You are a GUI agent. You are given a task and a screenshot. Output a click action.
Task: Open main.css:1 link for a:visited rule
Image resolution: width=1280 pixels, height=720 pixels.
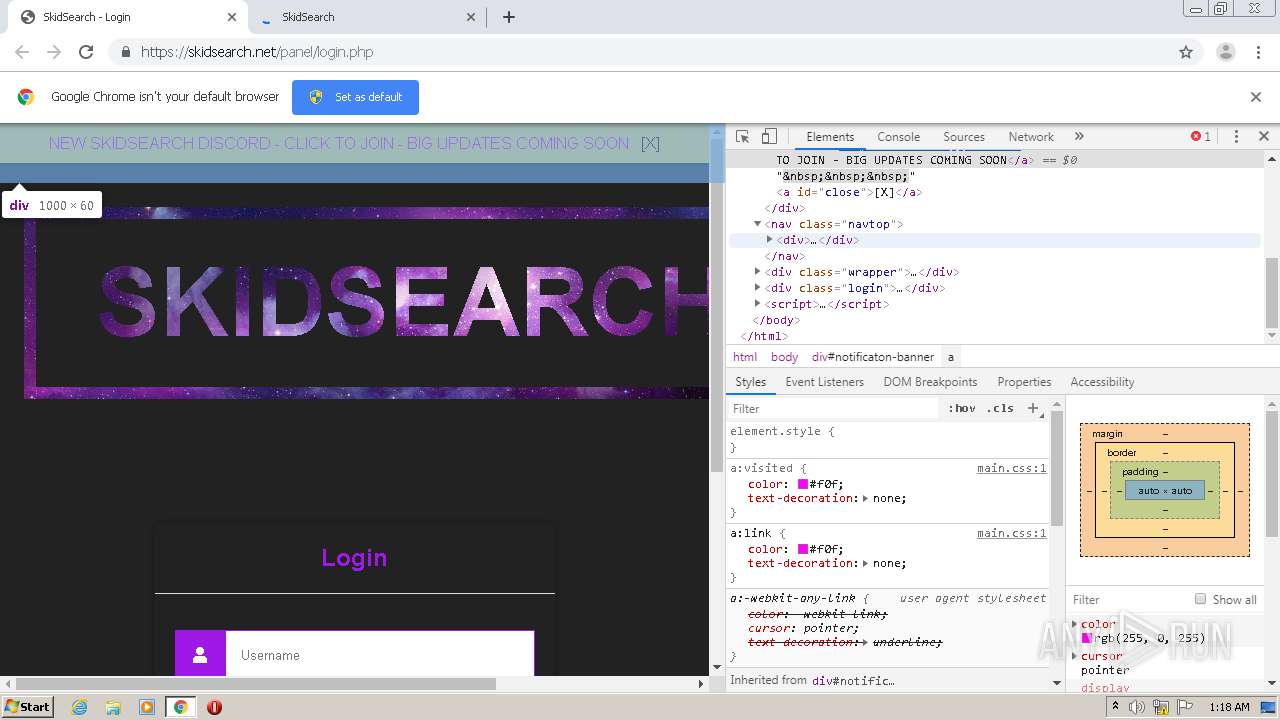1011,468
